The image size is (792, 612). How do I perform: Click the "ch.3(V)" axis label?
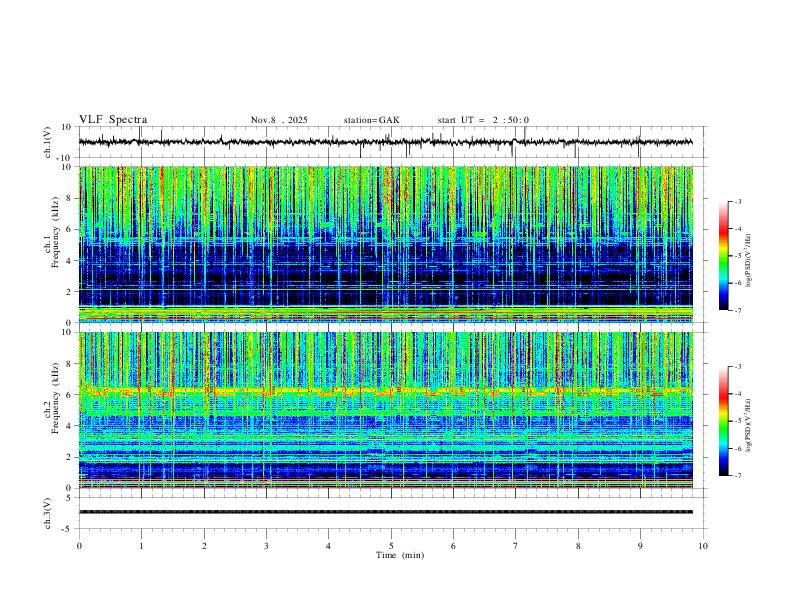(48, 513)
